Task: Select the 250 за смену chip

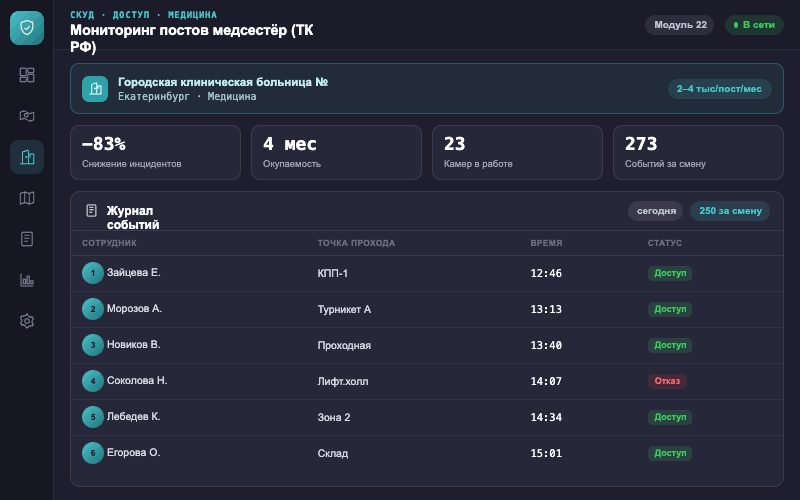Action: click(730, 211)
